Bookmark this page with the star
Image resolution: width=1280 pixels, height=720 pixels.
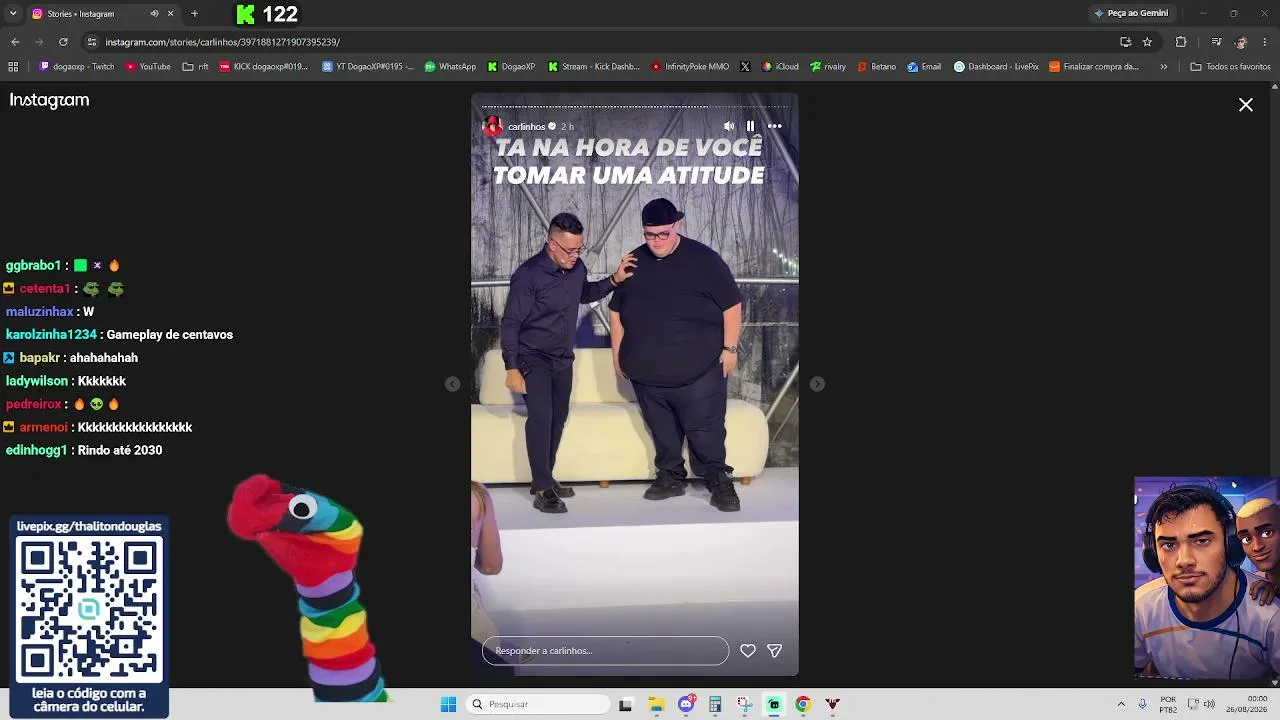point(1147,42)
